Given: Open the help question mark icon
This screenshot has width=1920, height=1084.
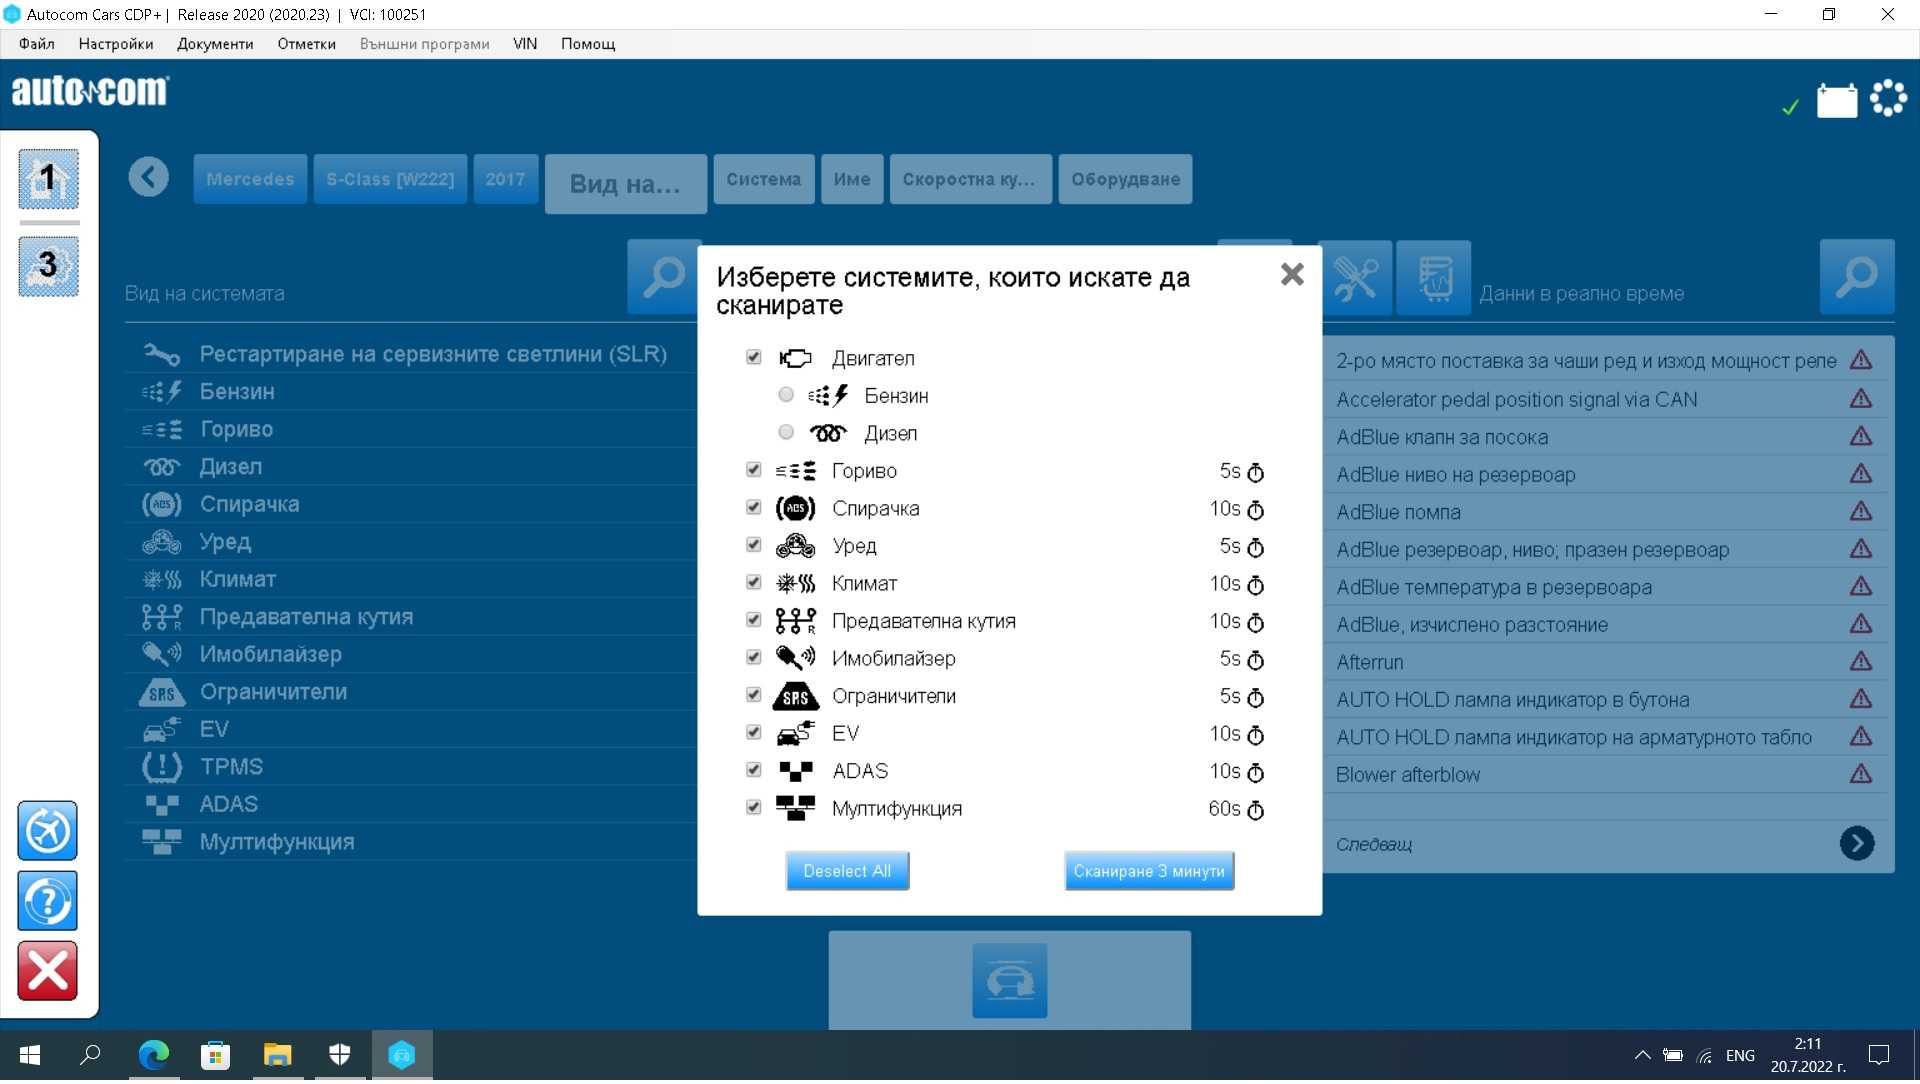Looking at the screenshot, I should coord(47,902).
